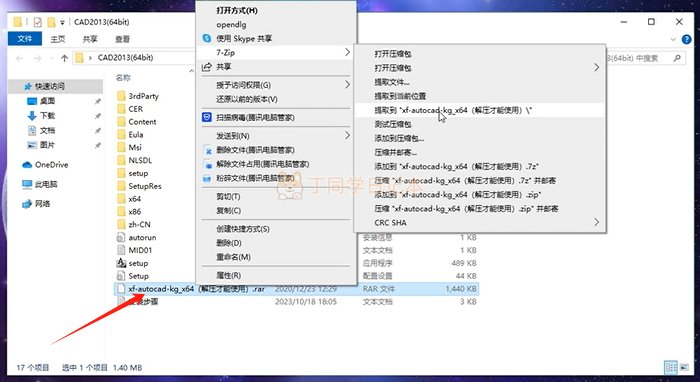
Task: Open the 共享 ribbon tab
Action: pos(90,39)
